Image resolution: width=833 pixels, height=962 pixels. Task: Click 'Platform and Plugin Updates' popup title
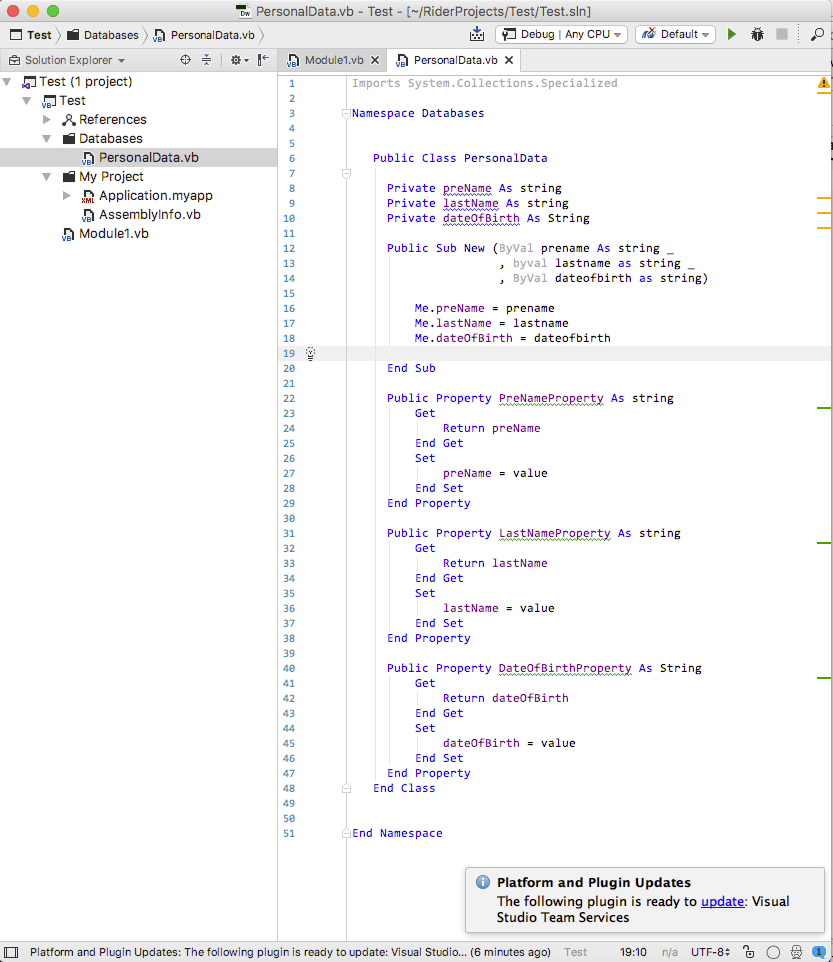(594, 882)
